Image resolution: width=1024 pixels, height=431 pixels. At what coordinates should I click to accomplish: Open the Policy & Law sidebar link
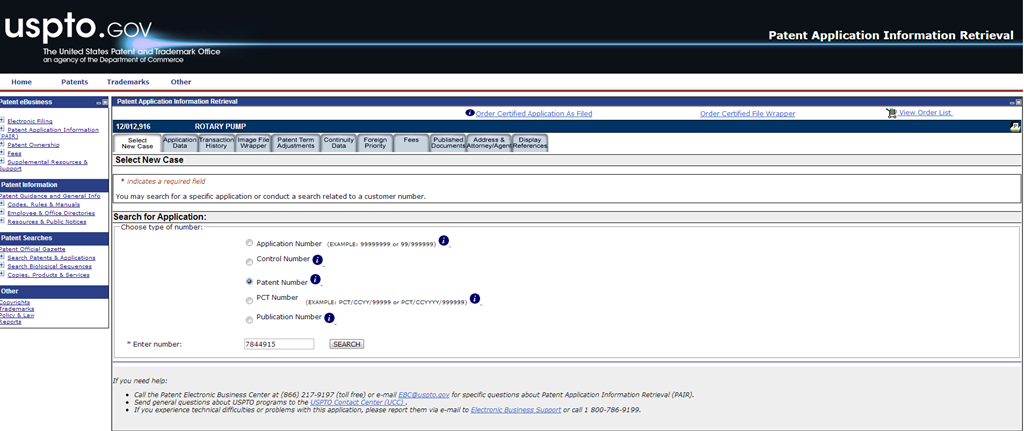[17, 315]
